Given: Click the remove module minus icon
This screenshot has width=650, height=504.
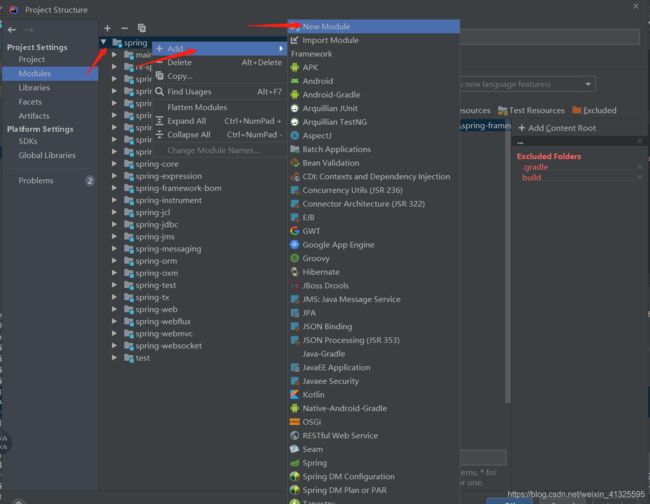Looking at the screenshot, I should [x=124, y=28].
